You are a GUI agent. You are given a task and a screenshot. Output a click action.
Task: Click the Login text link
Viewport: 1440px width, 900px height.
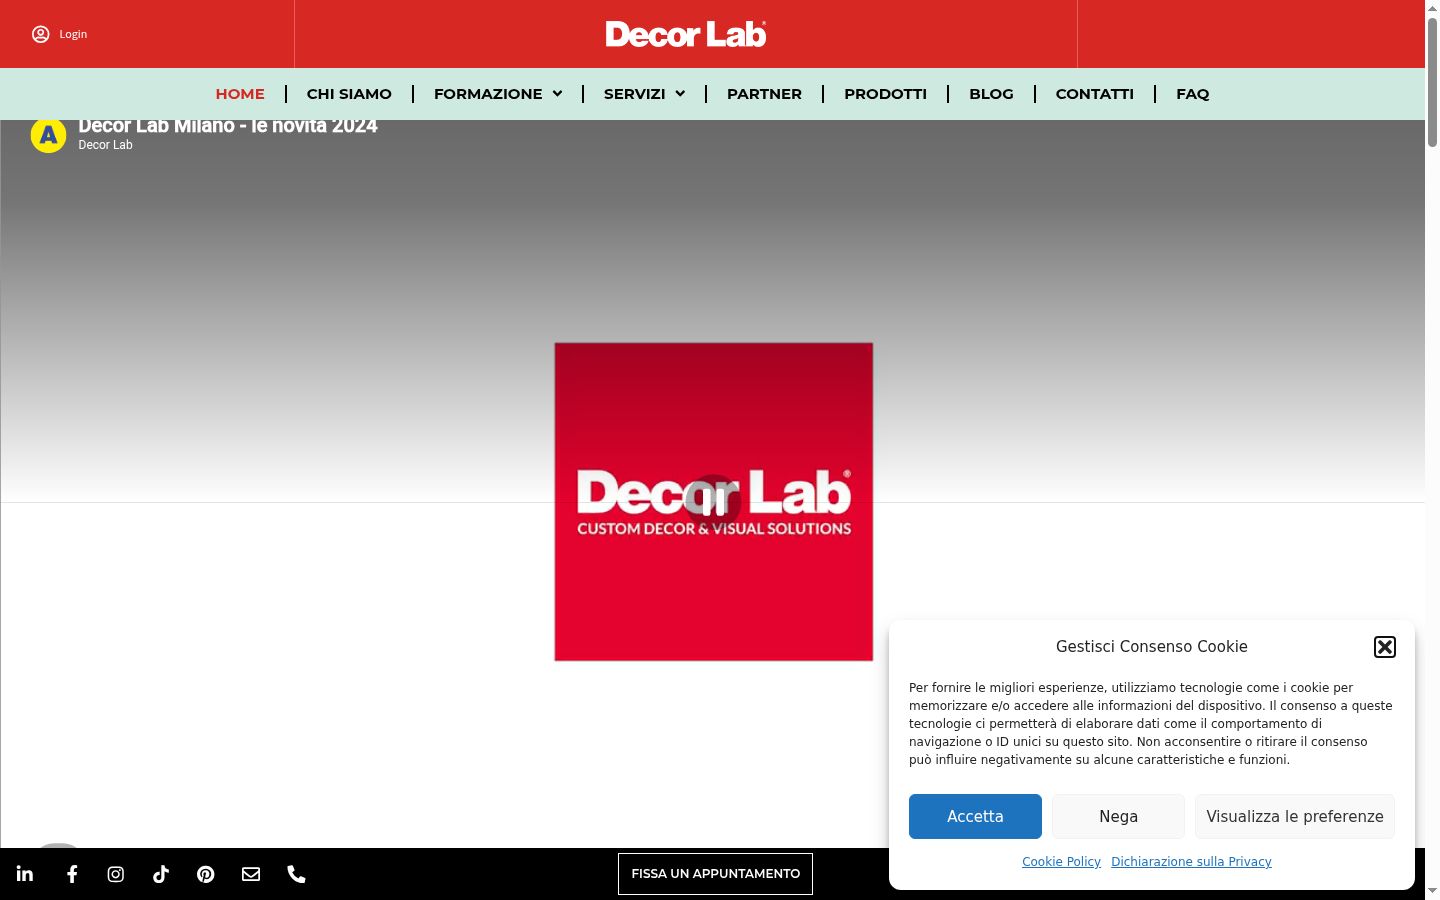coord(73,34)
